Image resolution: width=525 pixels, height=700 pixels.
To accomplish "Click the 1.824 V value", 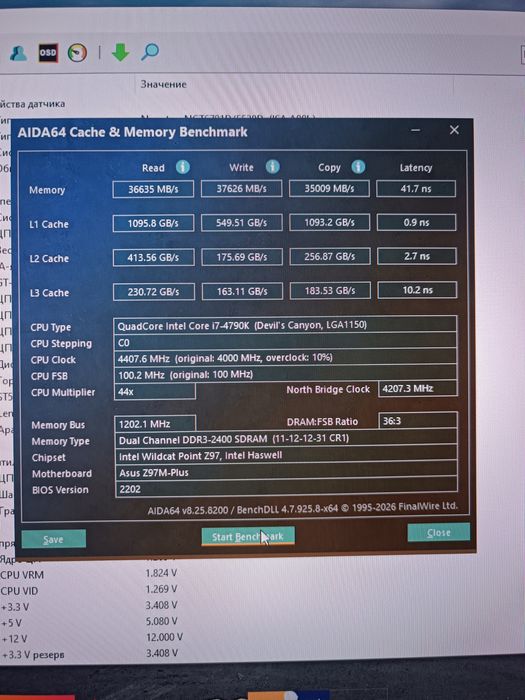I will [x=161, y=573].
